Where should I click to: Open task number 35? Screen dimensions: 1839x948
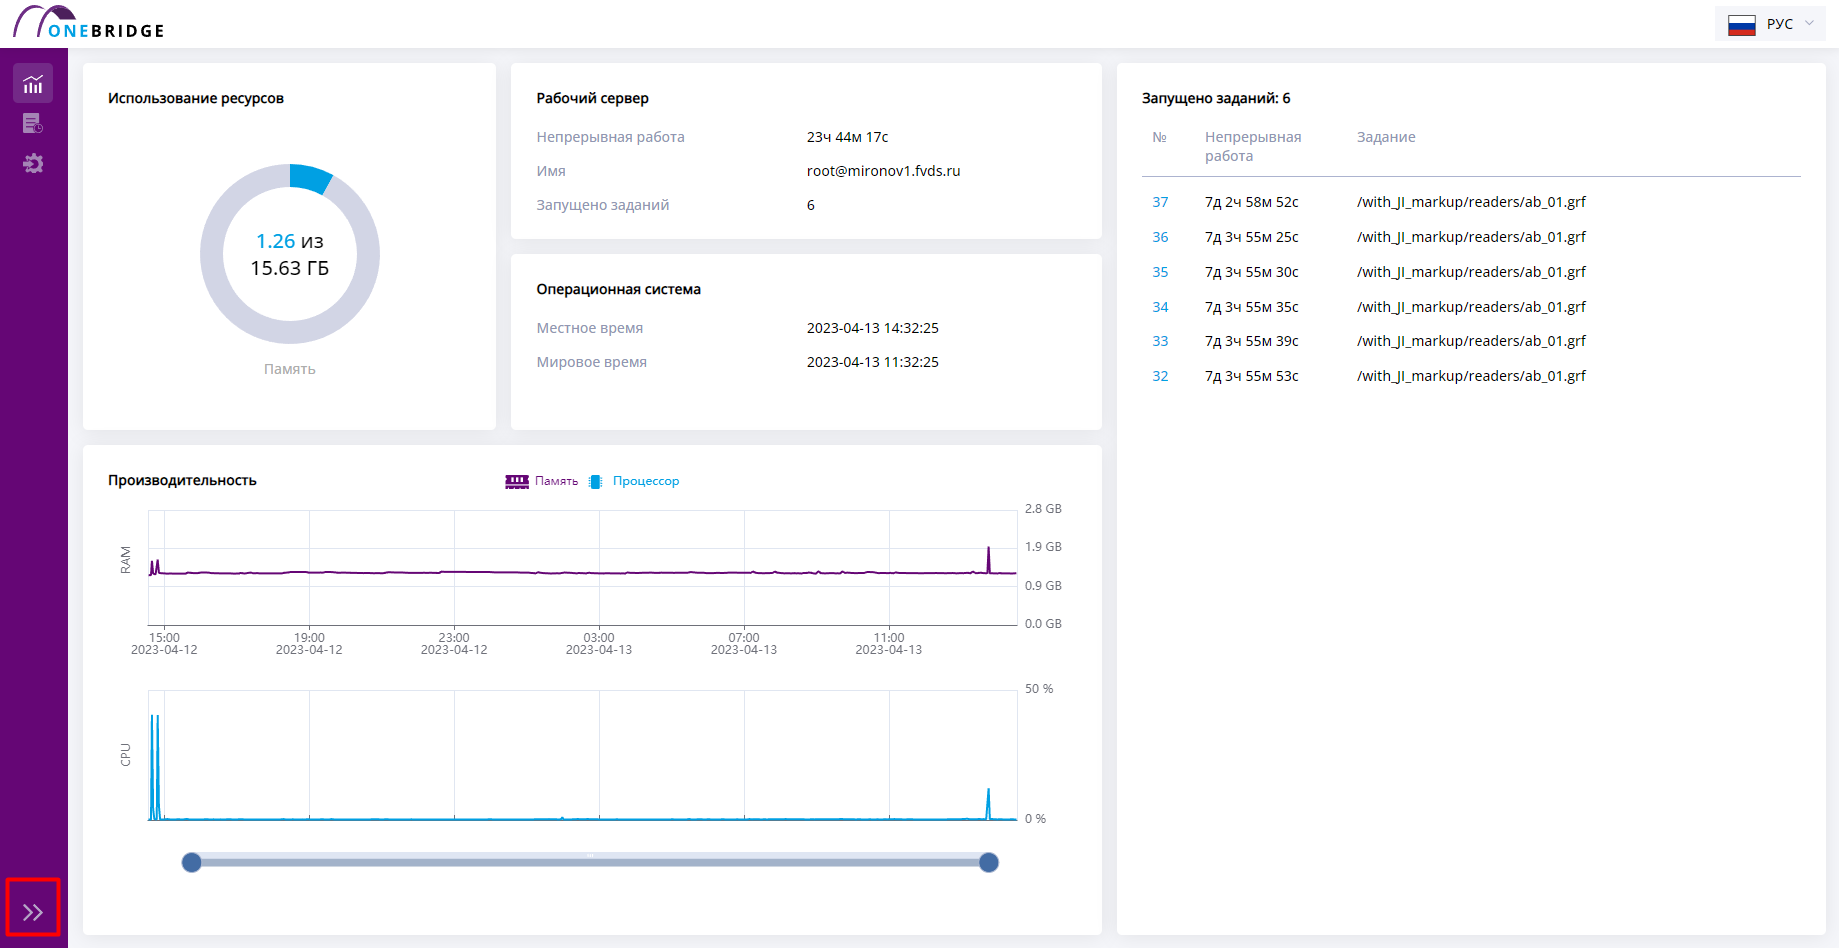[1160, 272]
